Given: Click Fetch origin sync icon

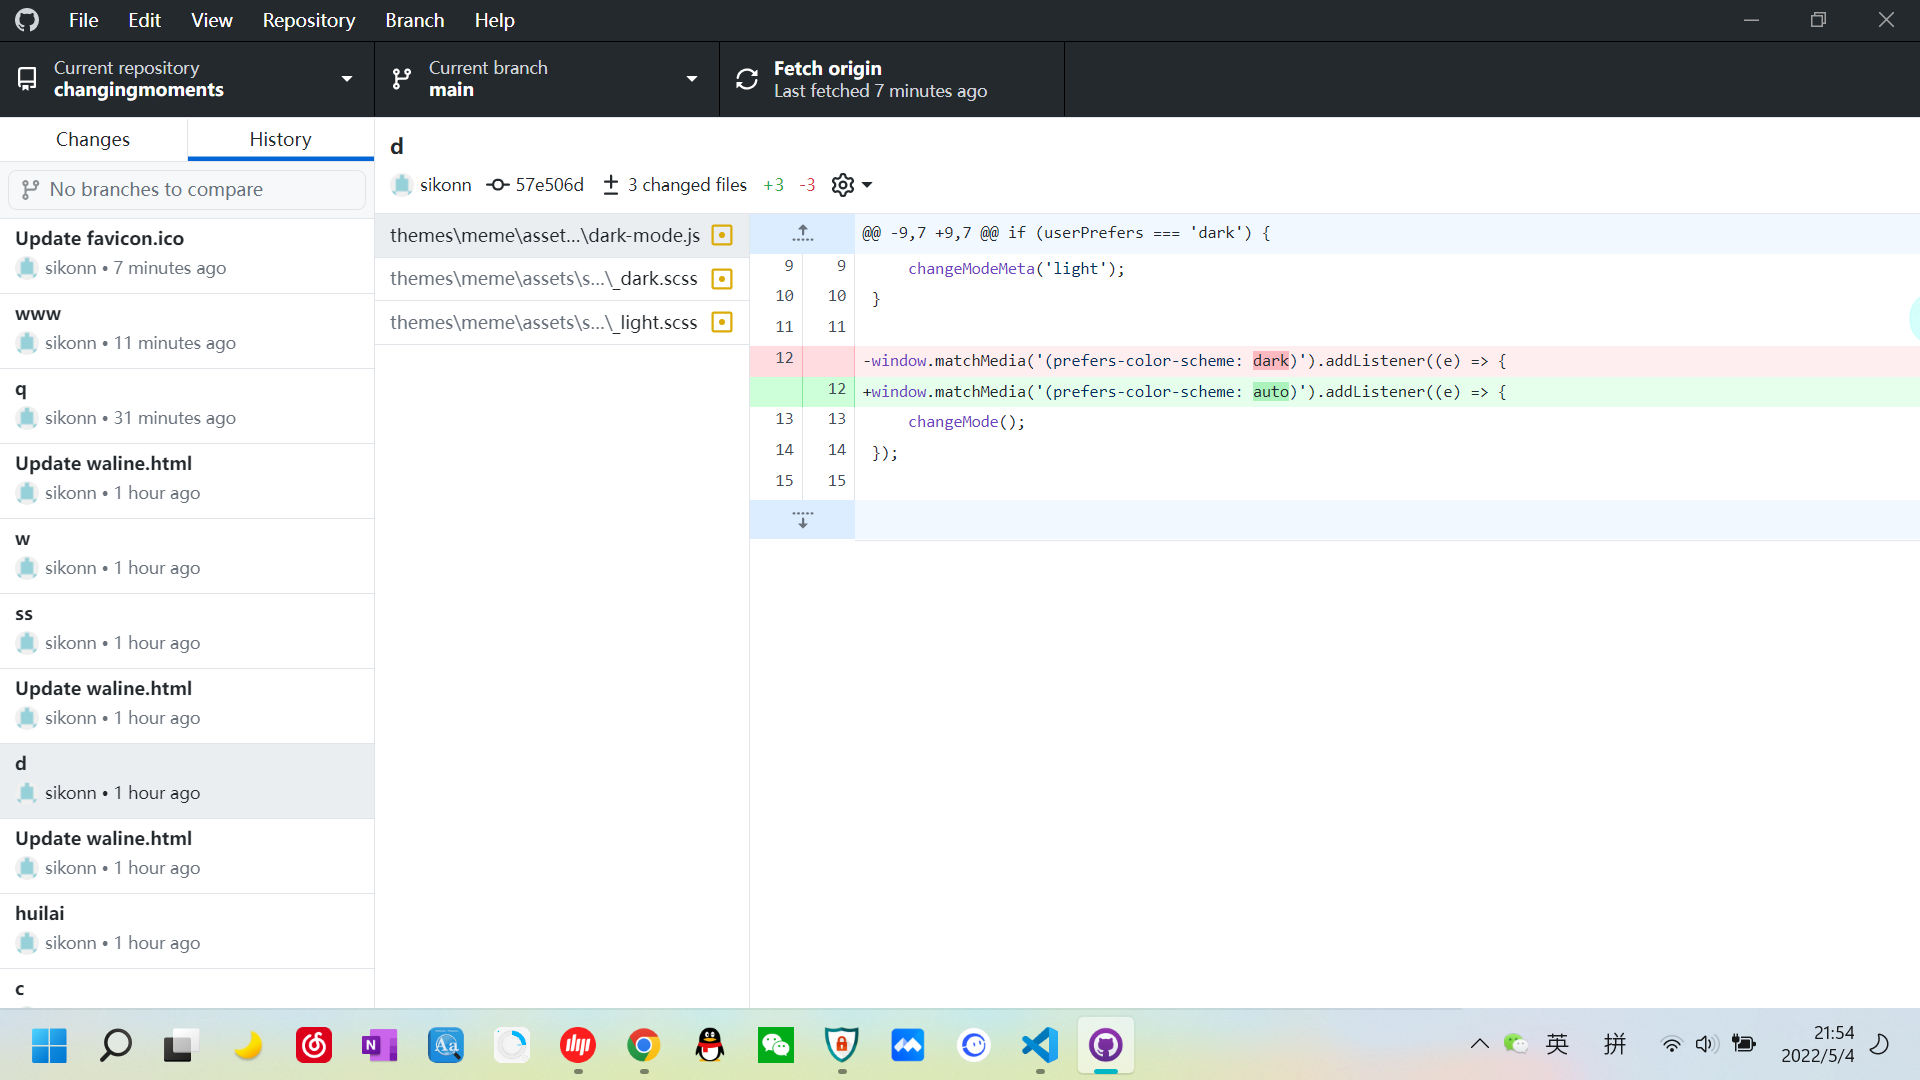Looking at the screenshot, I should click(x=747, y=79).
